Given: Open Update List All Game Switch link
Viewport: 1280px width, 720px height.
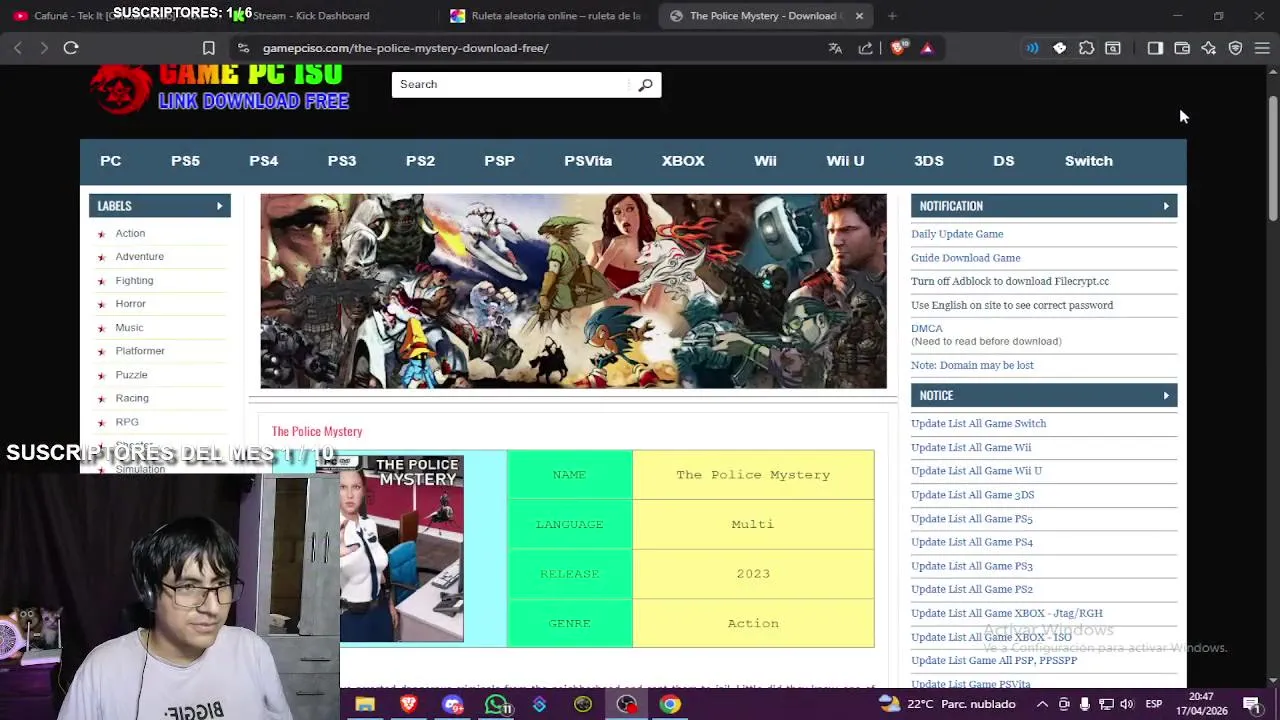Looking at the screenshot, I should [x=978, y=424].
